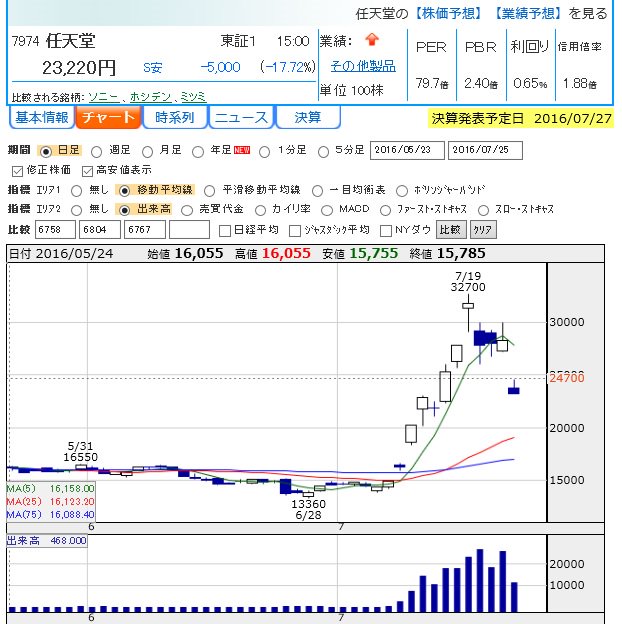This screenshot has width=622, height=624.
Task: Click the end date field 2016/07/25
Action: click(x=485, y=150)
